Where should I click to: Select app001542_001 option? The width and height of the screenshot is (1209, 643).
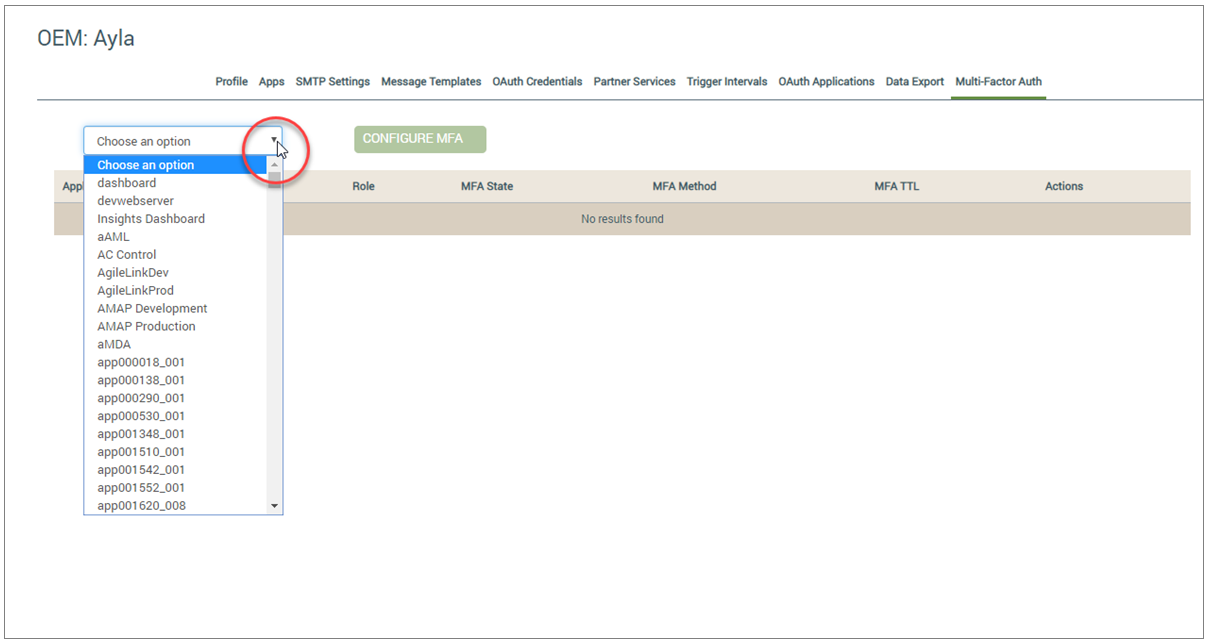175,470
